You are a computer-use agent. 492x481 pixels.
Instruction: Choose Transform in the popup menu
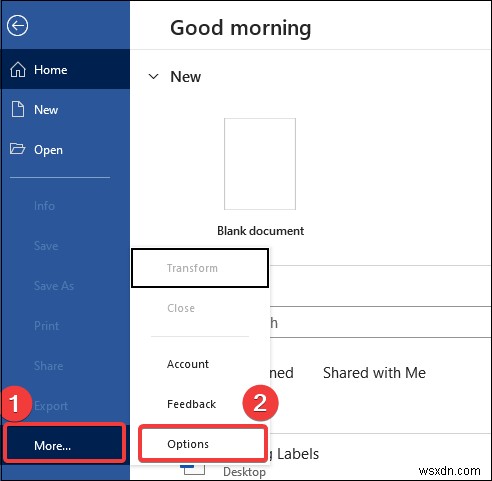(200, 268)
